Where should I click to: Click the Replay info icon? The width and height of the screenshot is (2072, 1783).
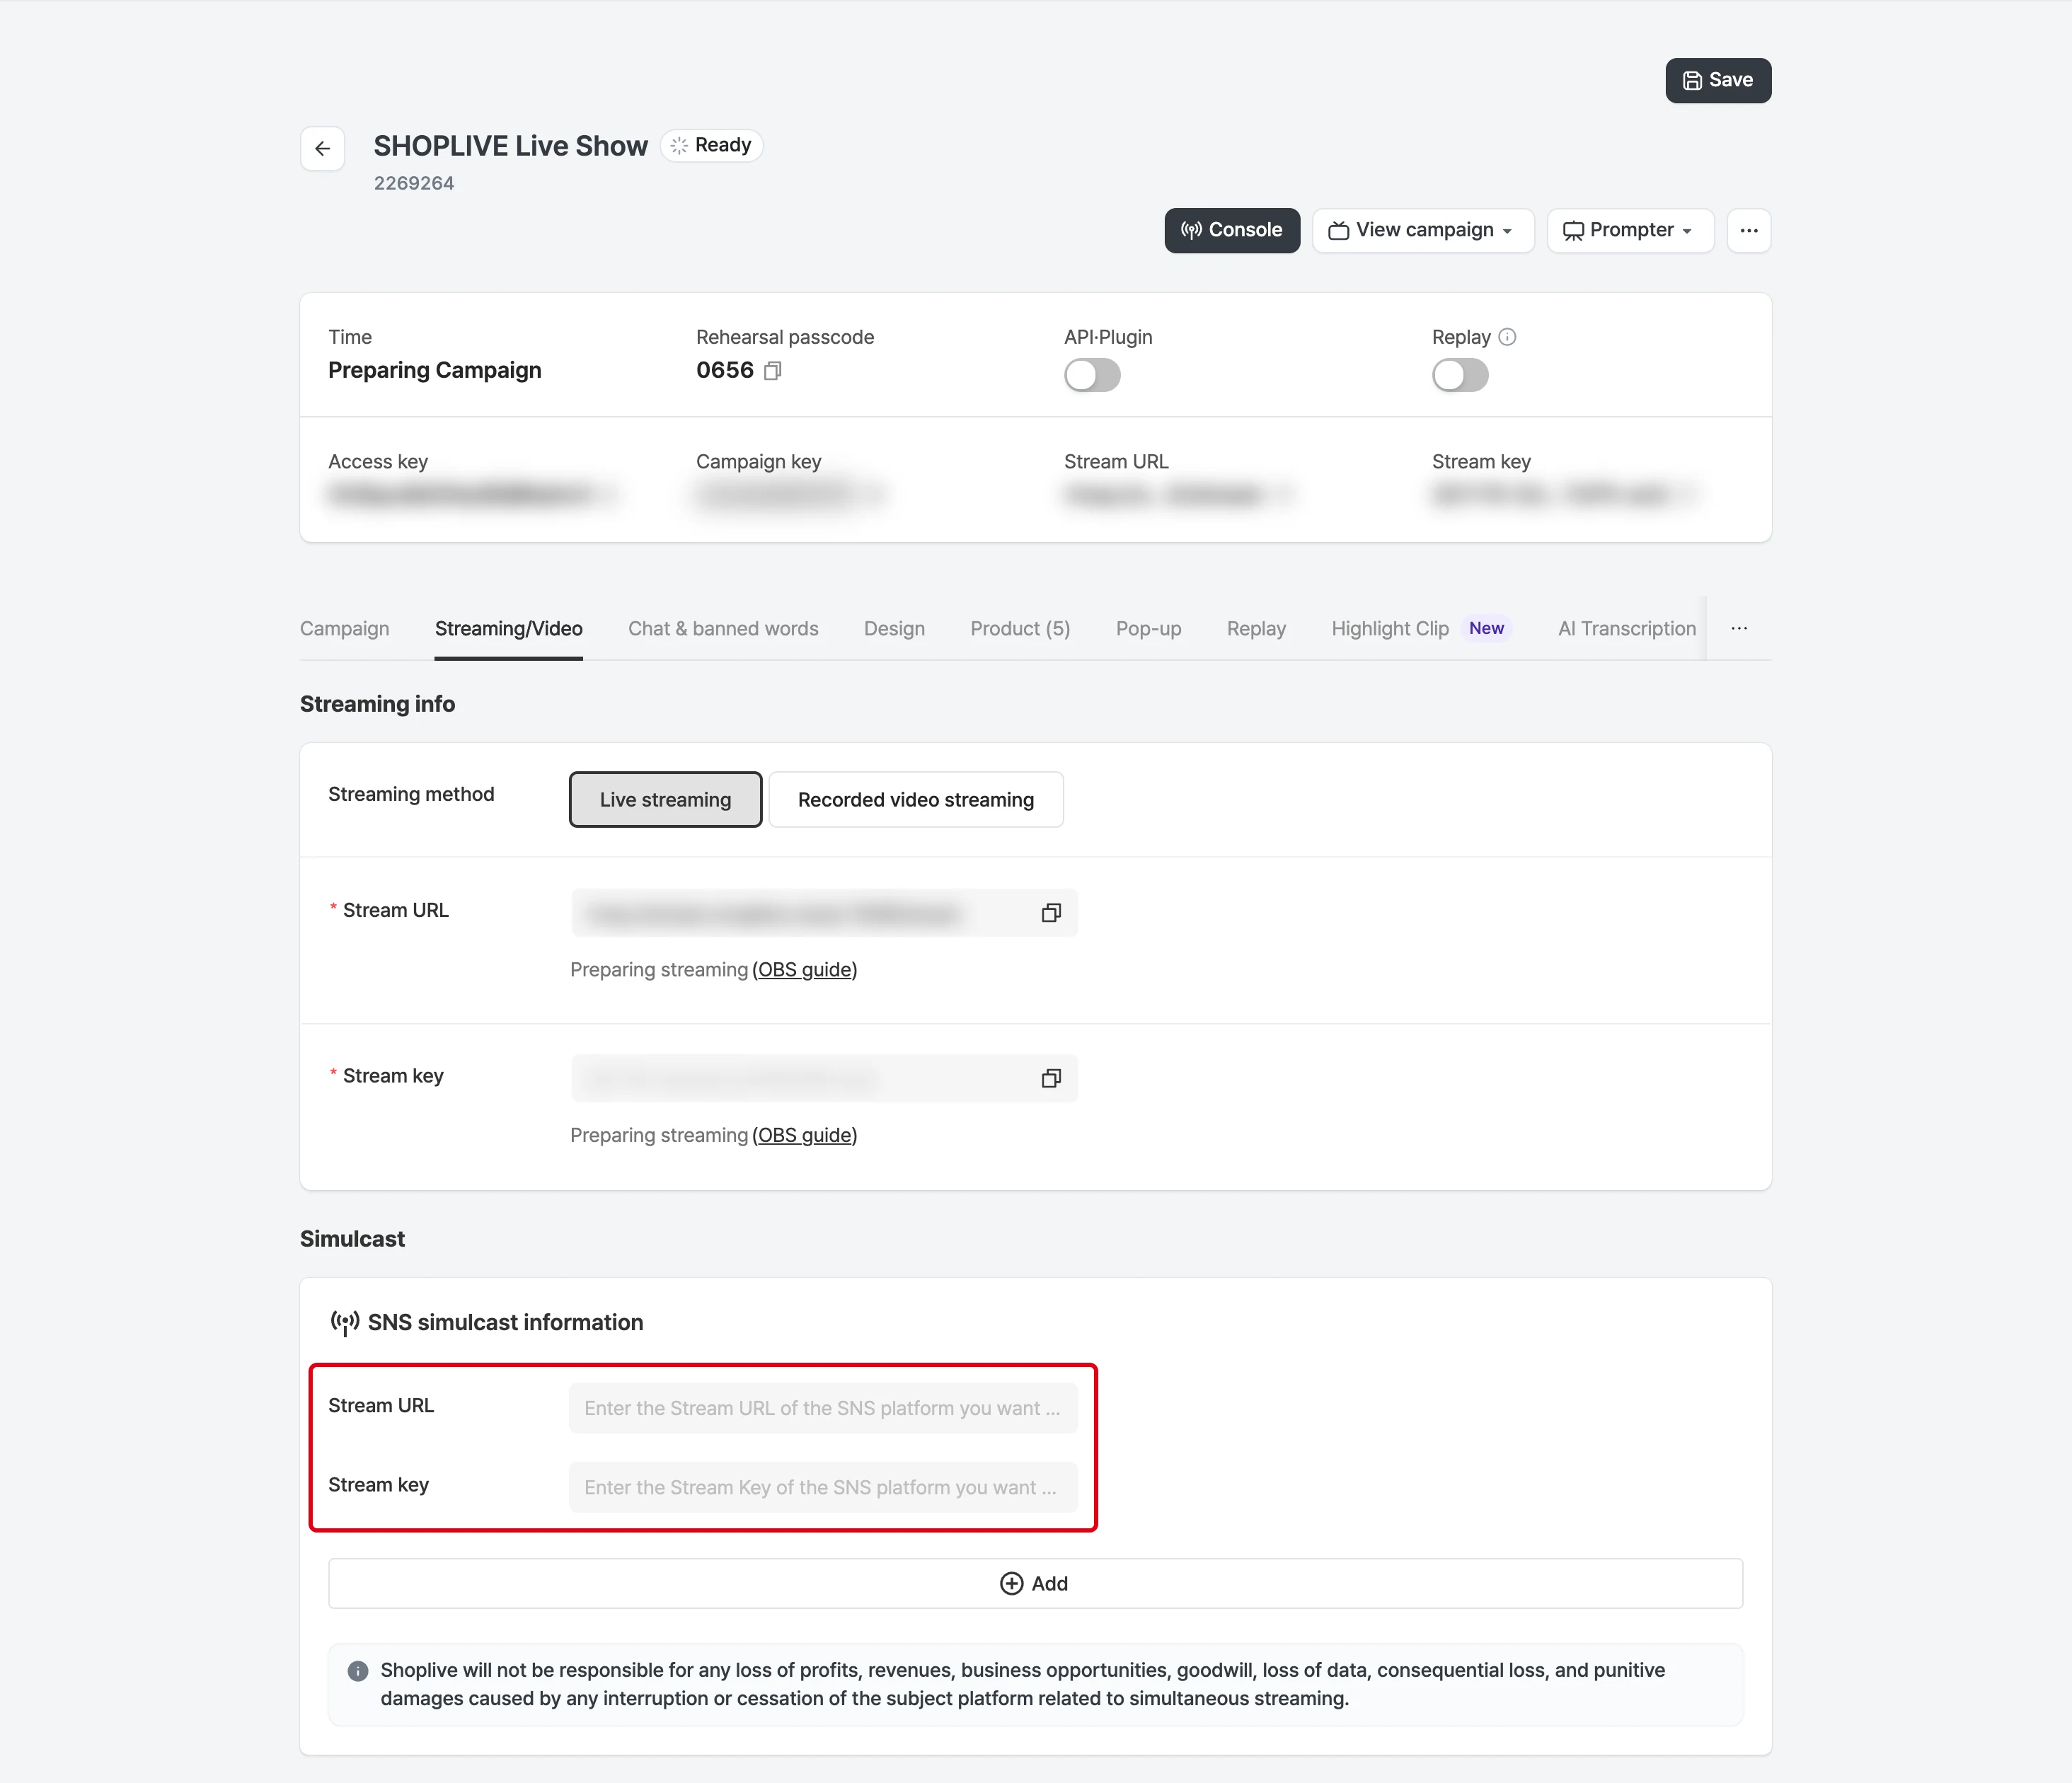tap(1507, 337)
